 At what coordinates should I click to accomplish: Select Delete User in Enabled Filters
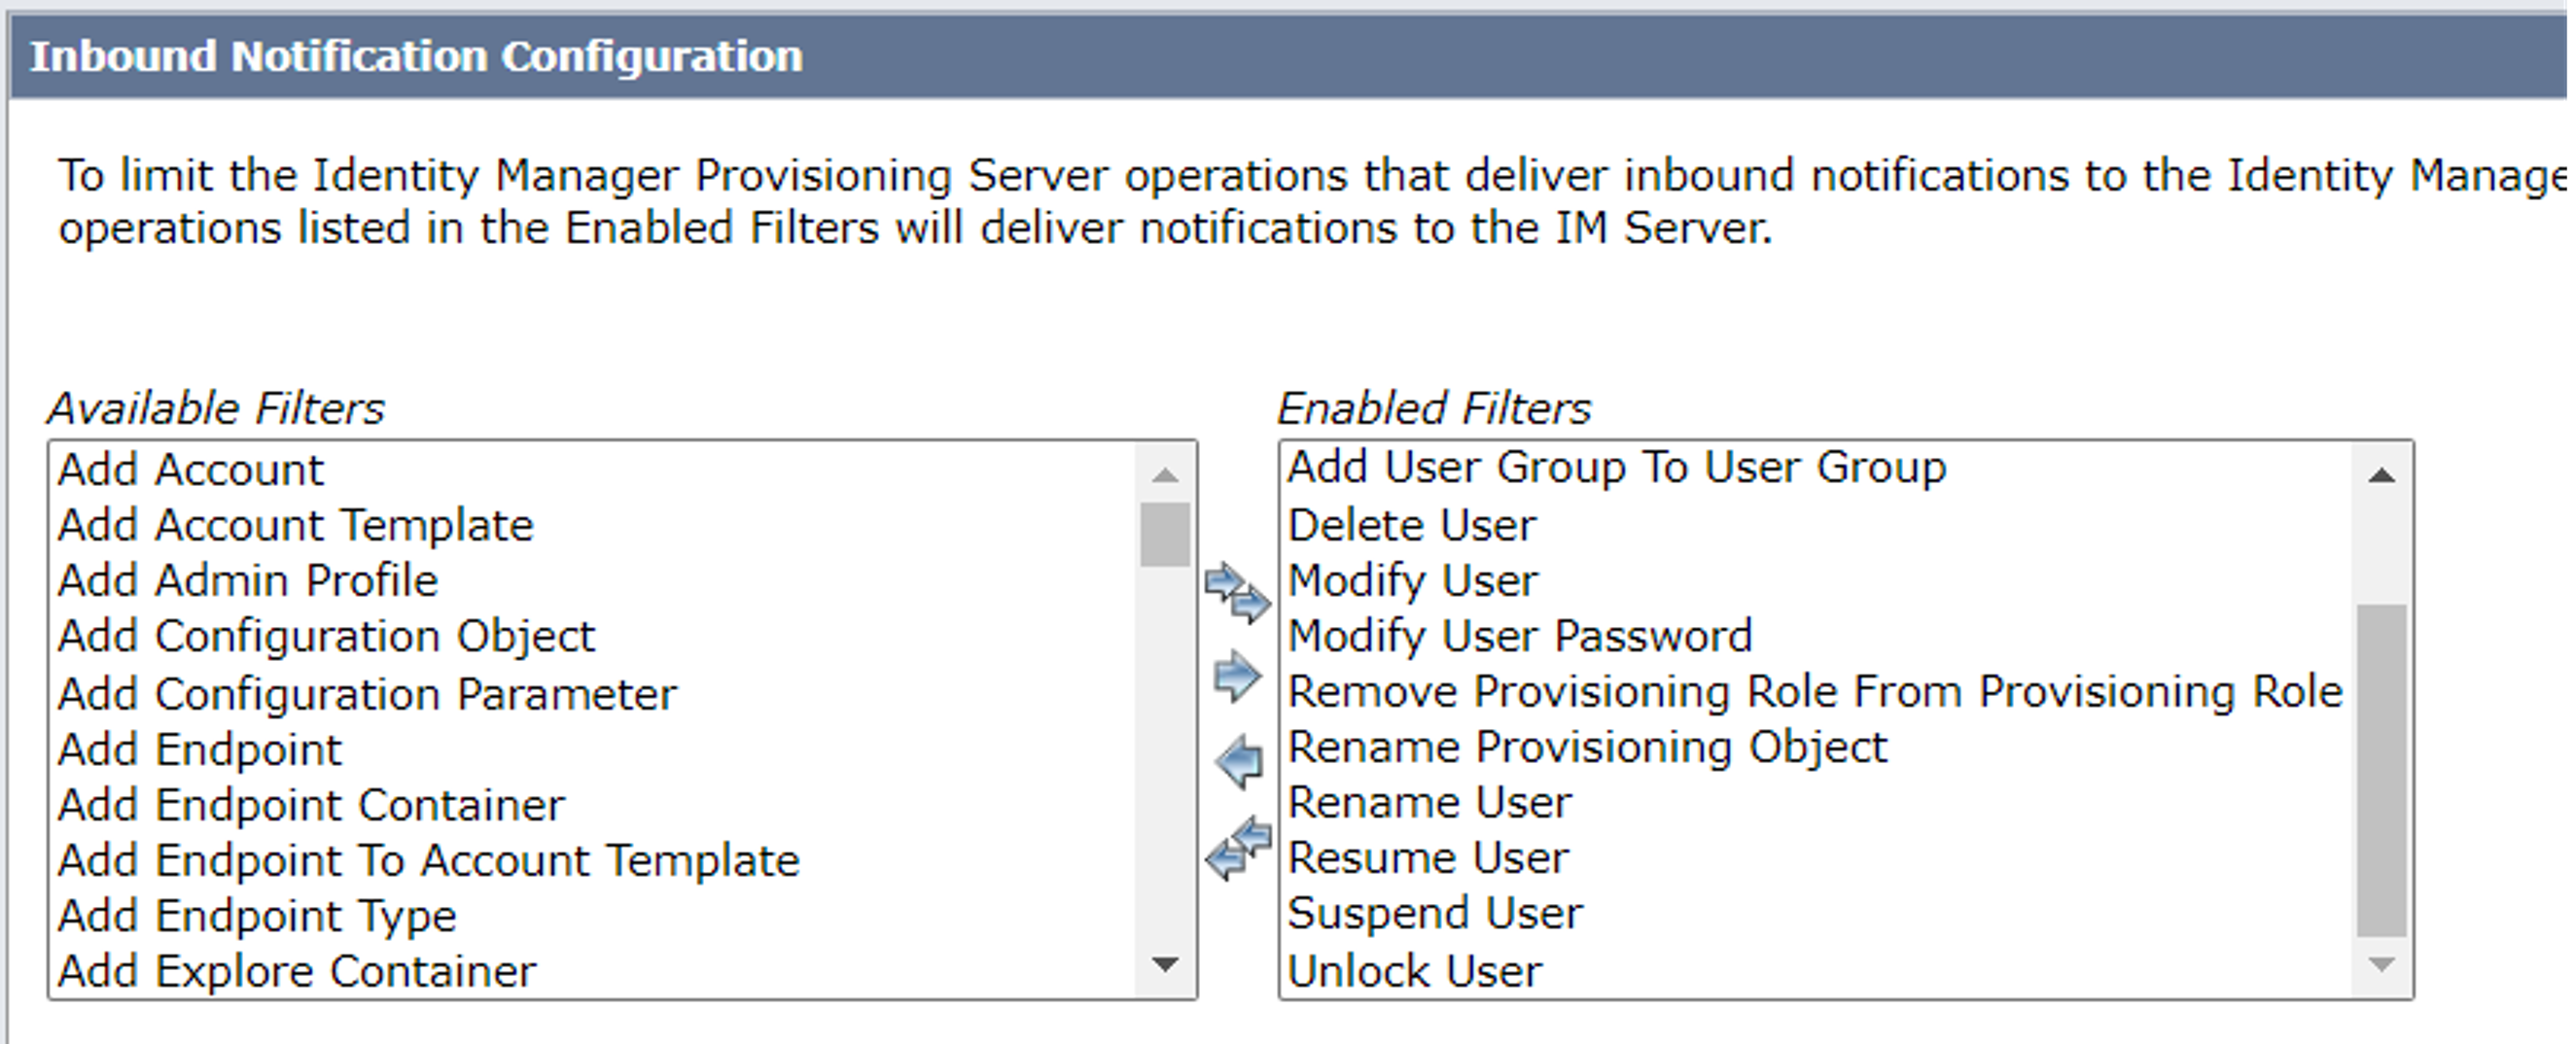(x=1411, y=526)
